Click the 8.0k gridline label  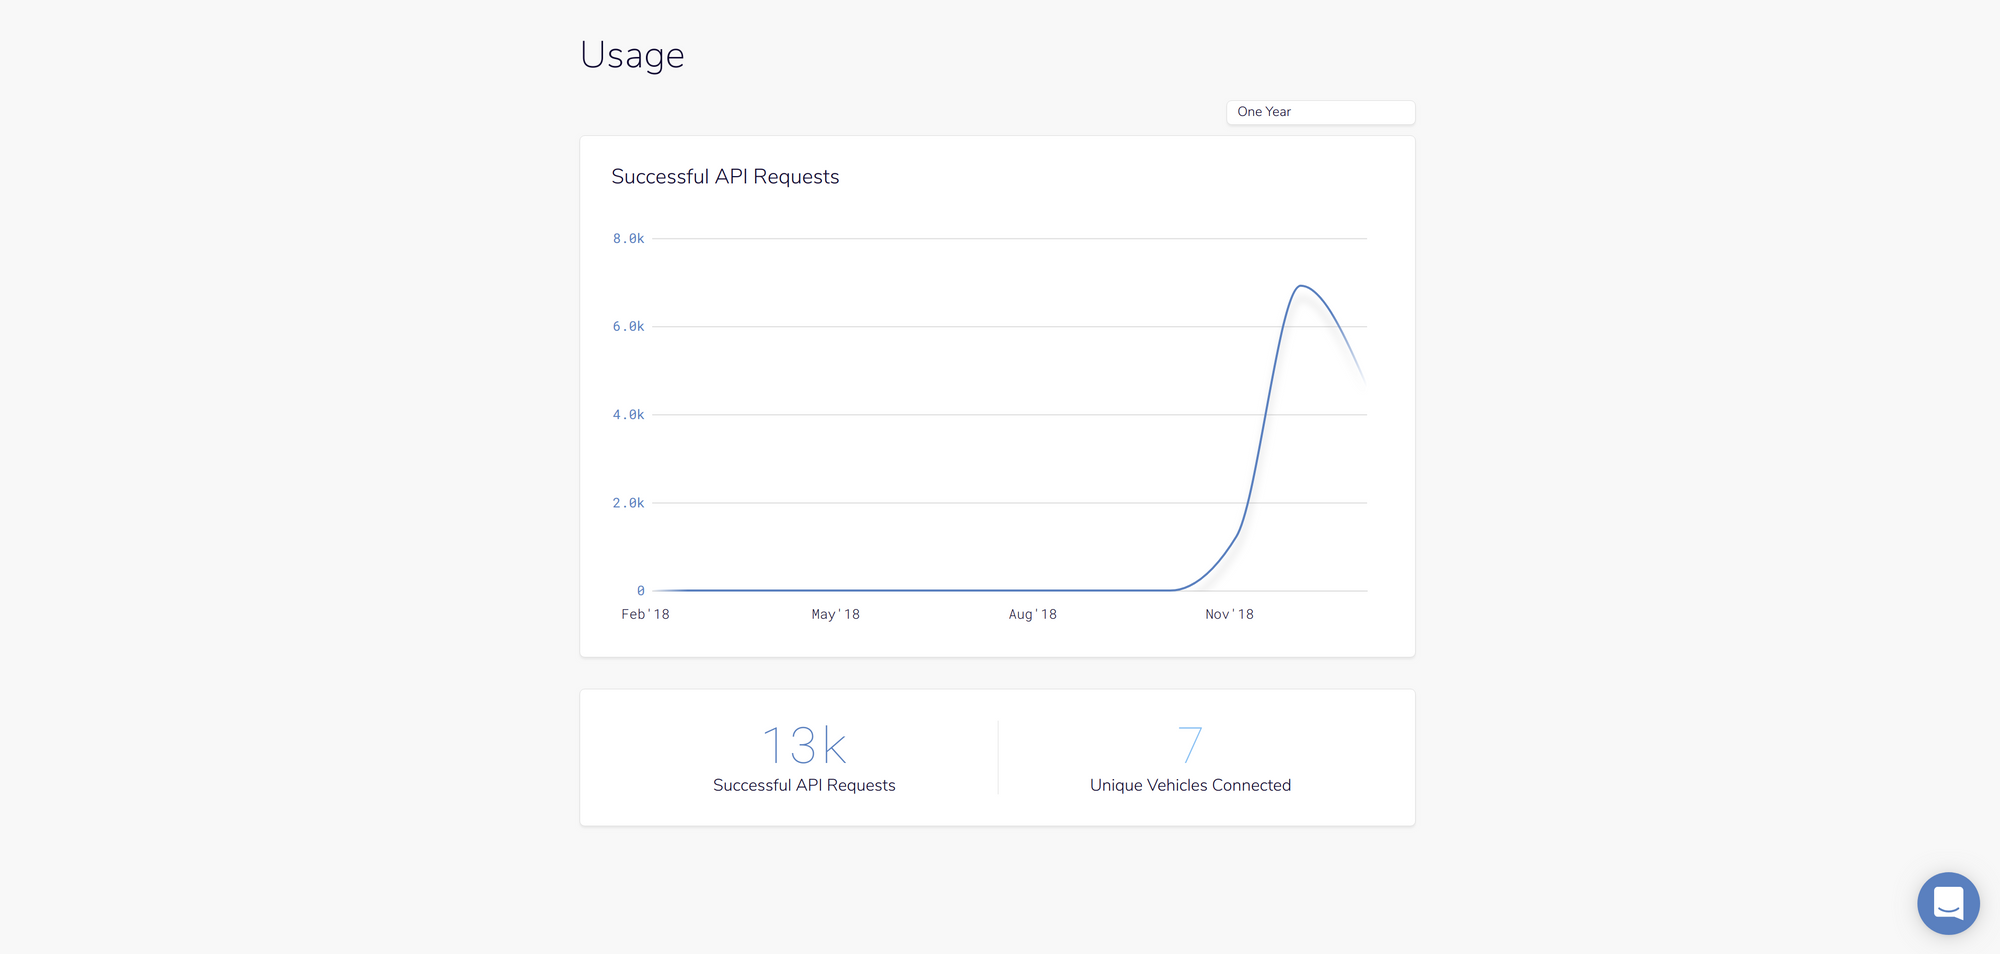coord(629,238)
